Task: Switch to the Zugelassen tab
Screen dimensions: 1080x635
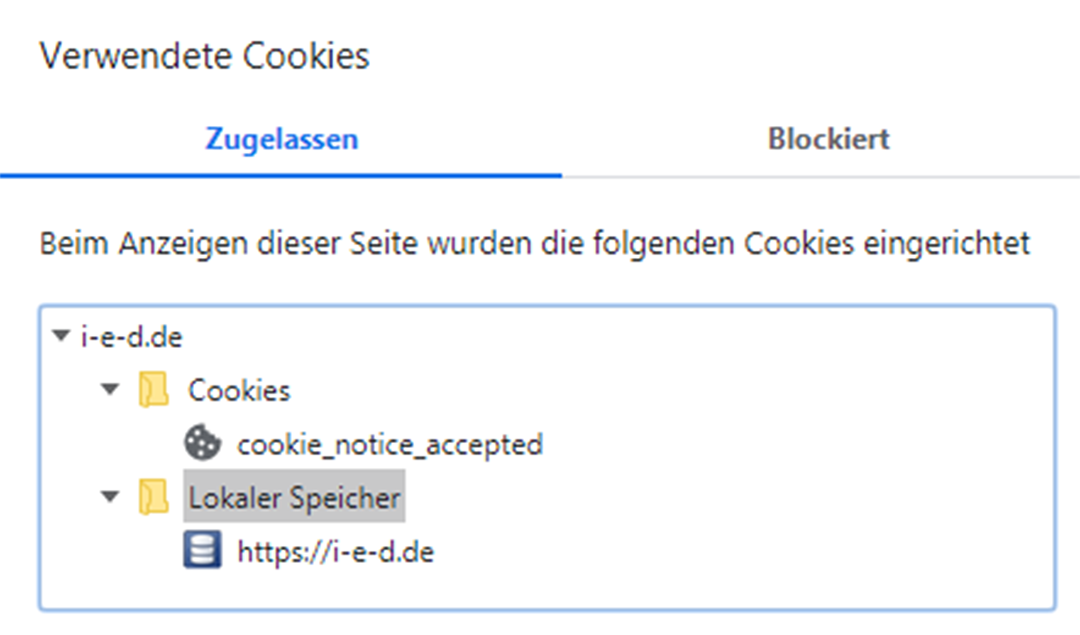Action: [x=281, y=139]
